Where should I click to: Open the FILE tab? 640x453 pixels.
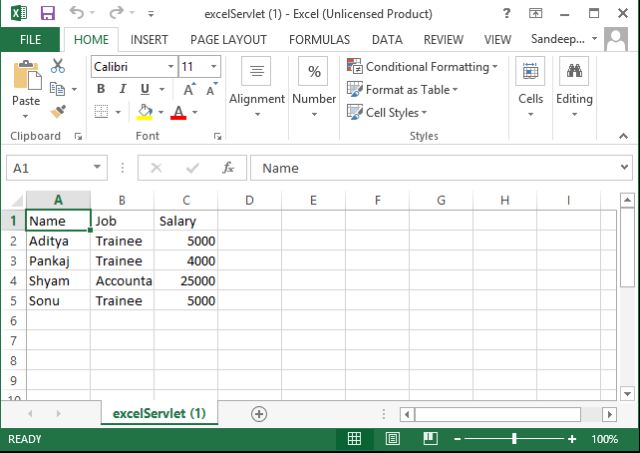pyautogui.click(x=30, y=40)
